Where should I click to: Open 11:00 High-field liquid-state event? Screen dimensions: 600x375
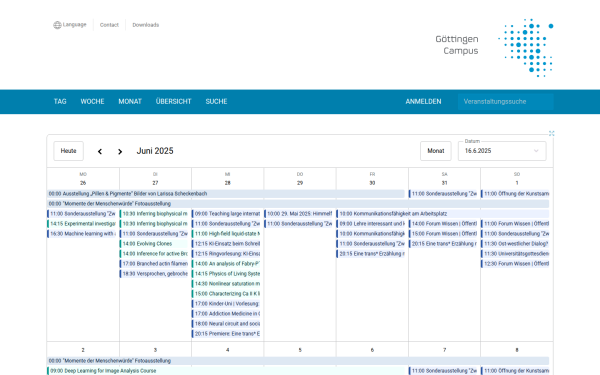pos(226,233)
